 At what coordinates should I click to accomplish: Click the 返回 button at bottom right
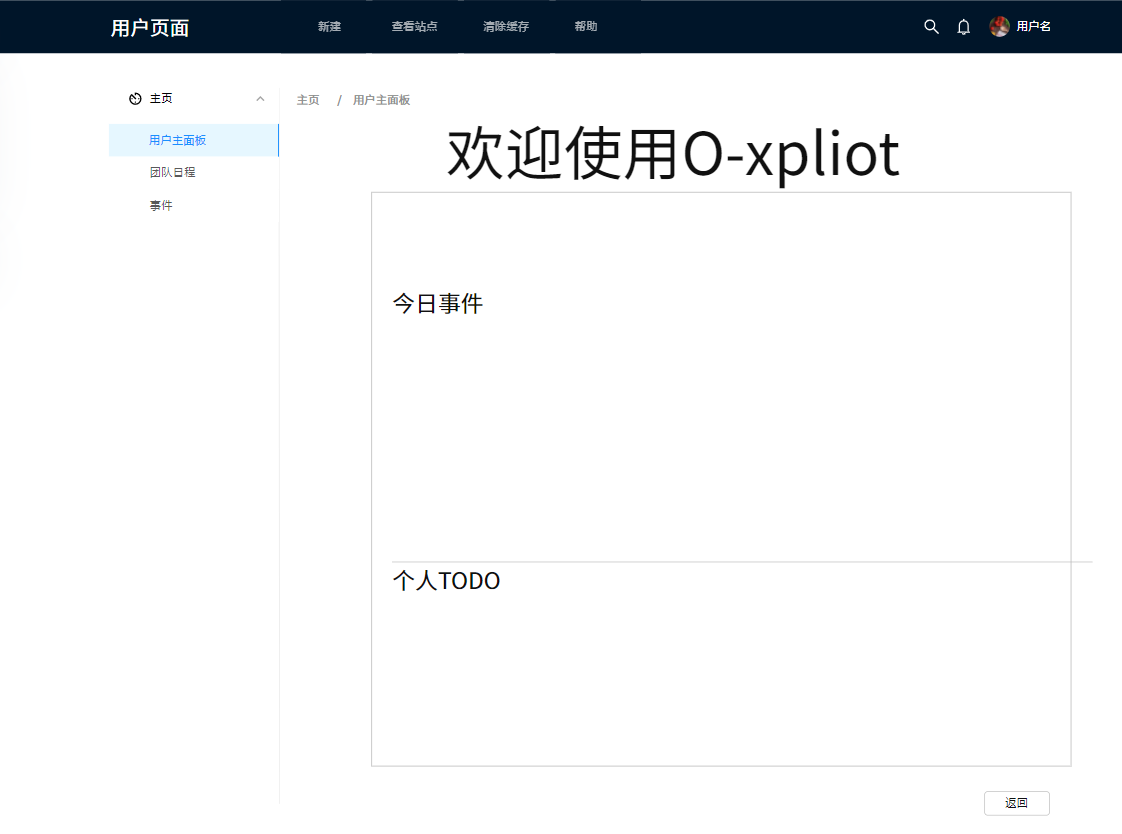click(1016, 803)
